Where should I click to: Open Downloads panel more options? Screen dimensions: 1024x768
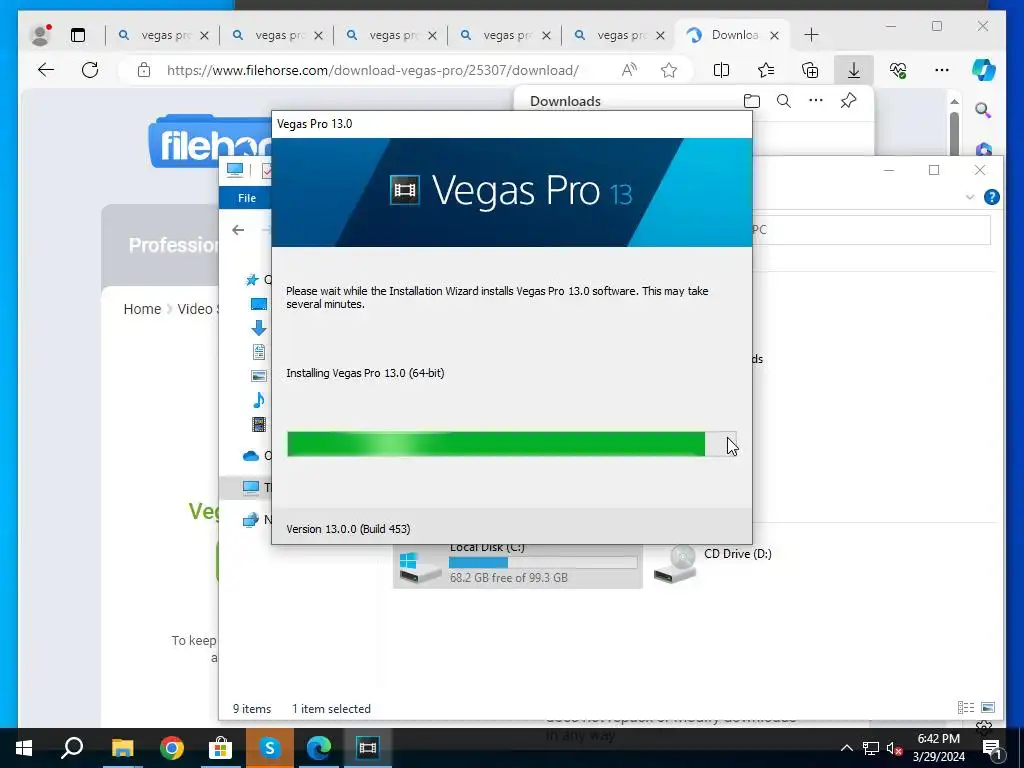coord(816,100)
